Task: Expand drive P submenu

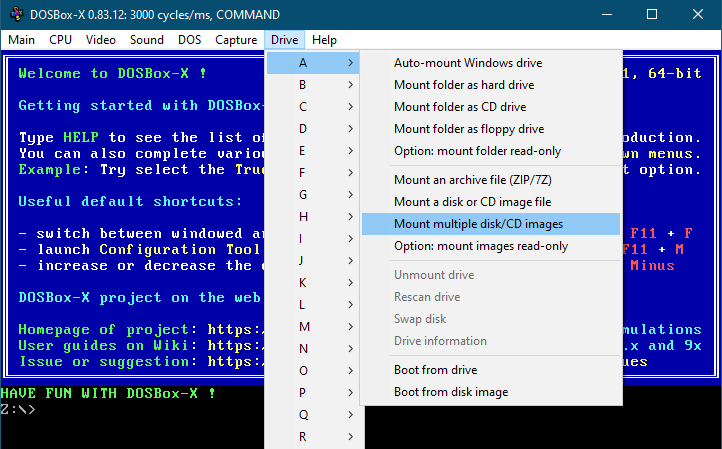Action: pos(313,393)
